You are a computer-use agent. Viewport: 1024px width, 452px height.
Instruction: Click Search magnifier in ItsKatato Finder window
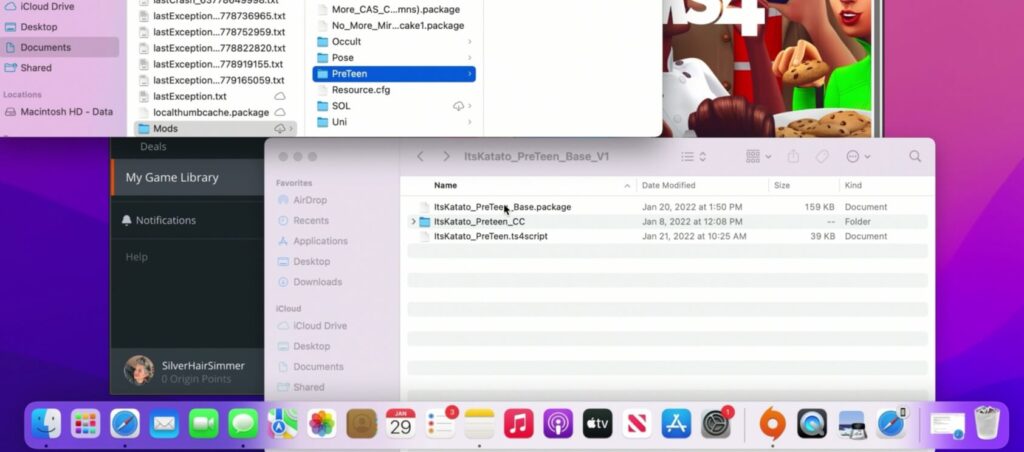click(x=915, y=157)
